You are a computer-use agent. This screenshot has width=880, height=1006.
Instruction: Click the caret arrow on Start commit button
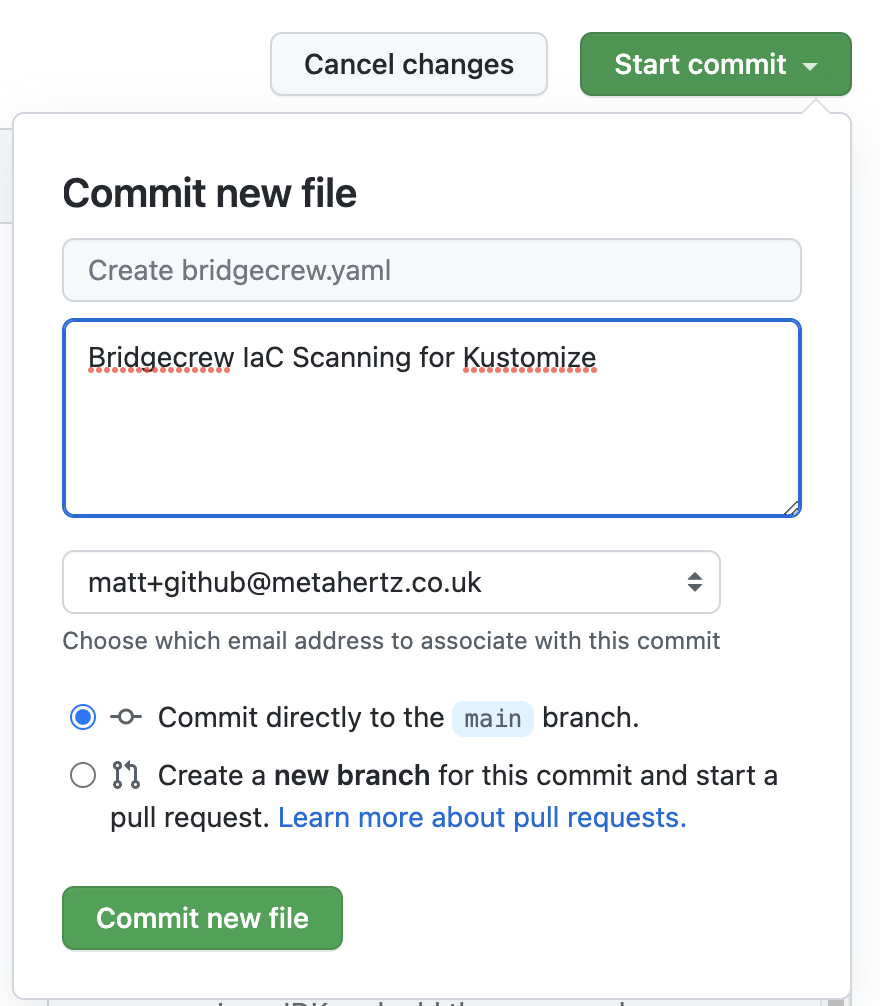click(x=810, y=66)
